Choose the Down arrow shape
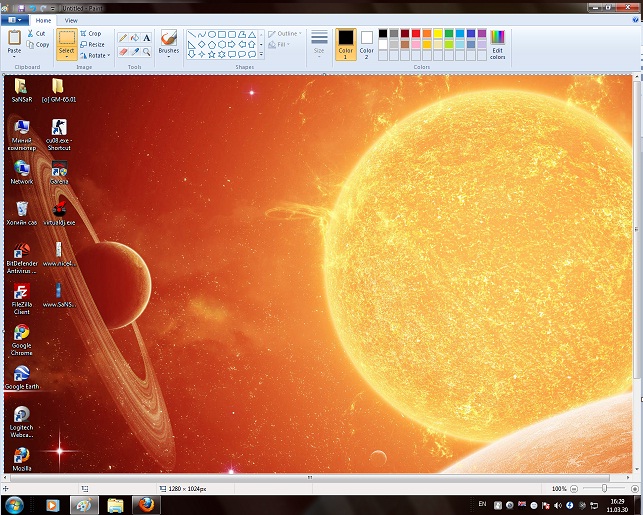 (192, 54)
